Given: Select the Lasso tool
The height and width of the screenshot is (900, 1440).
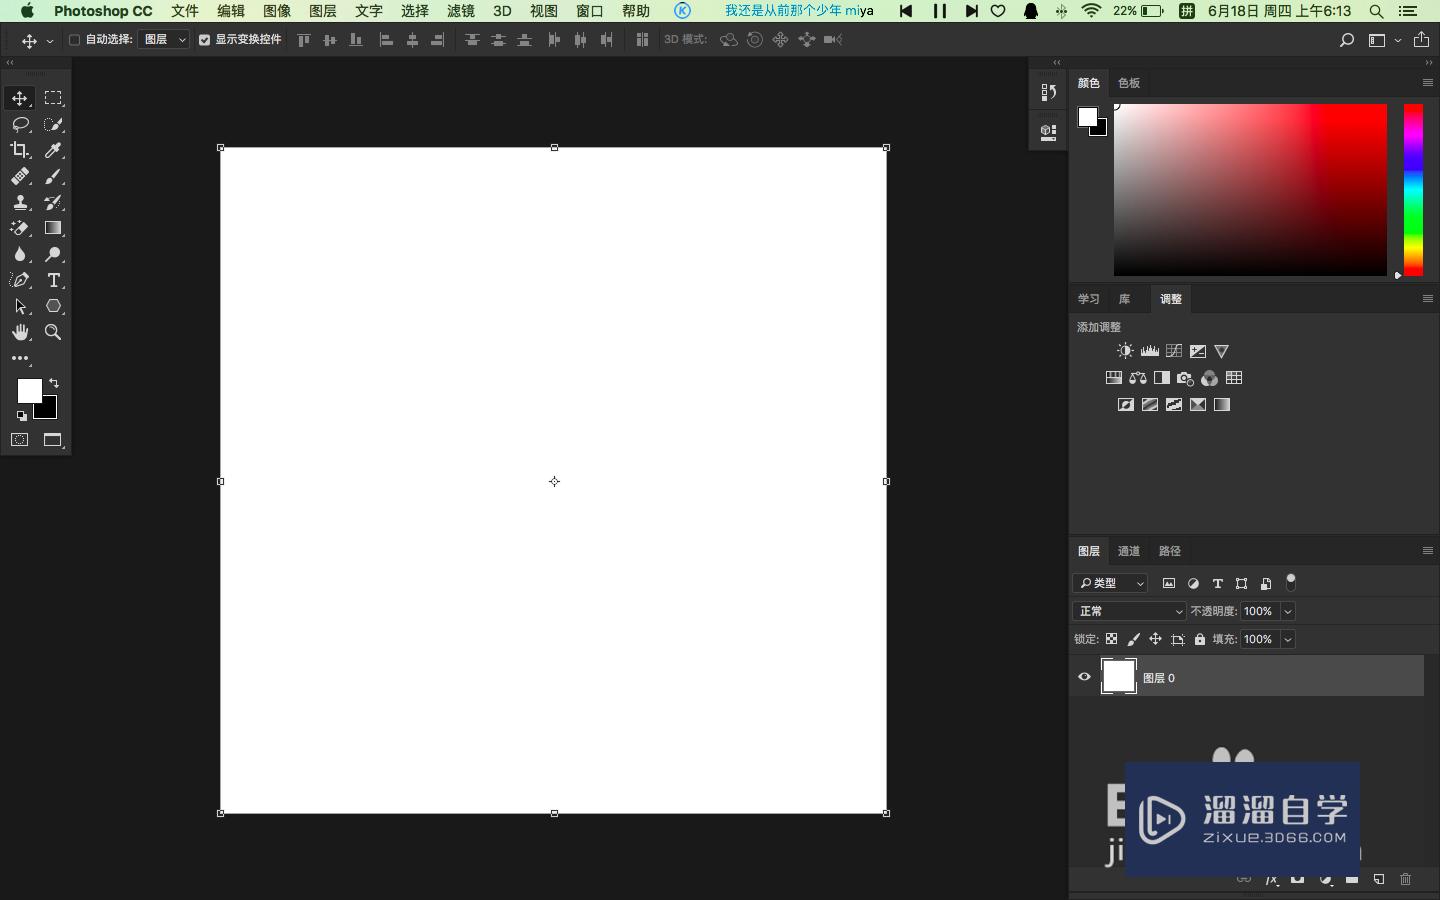Looking at the screenshot, I should pos(20,124).
